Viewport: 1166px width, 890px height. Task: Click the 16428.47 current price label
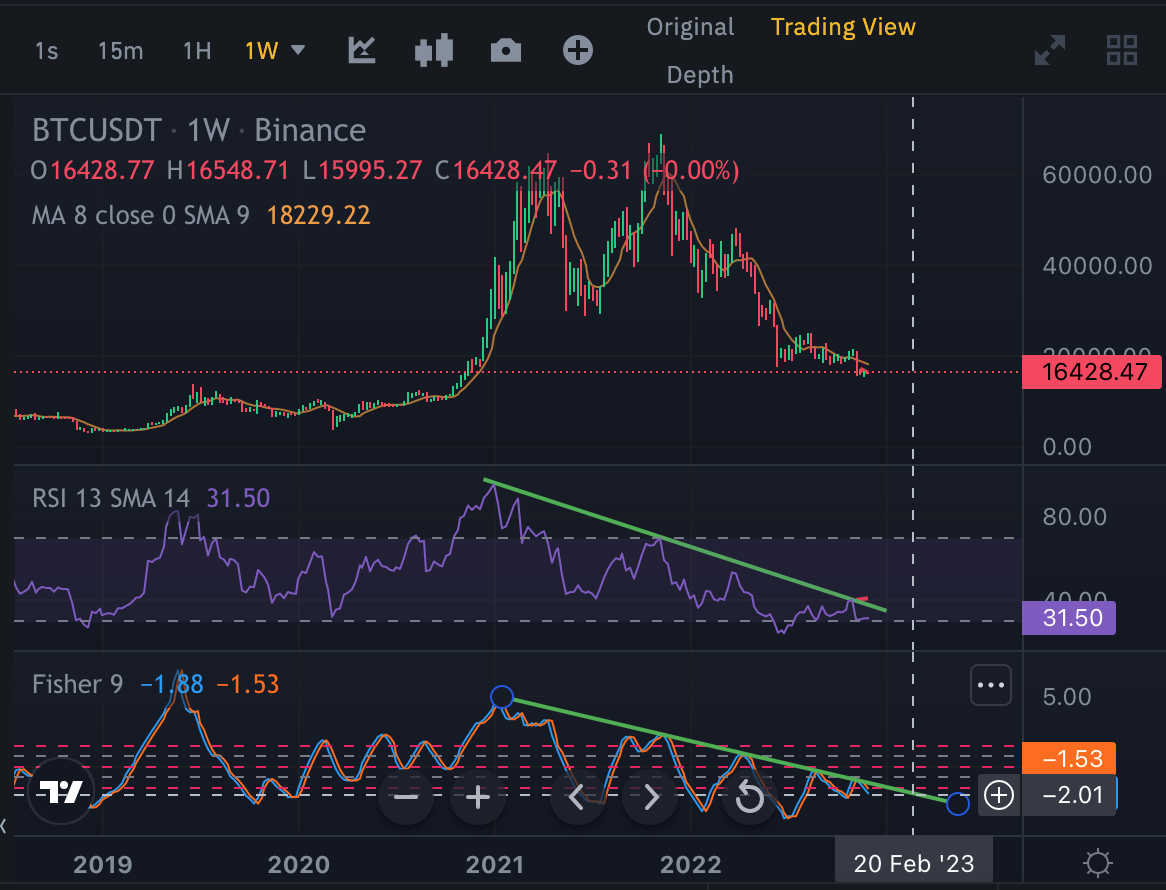point(1092,371)
